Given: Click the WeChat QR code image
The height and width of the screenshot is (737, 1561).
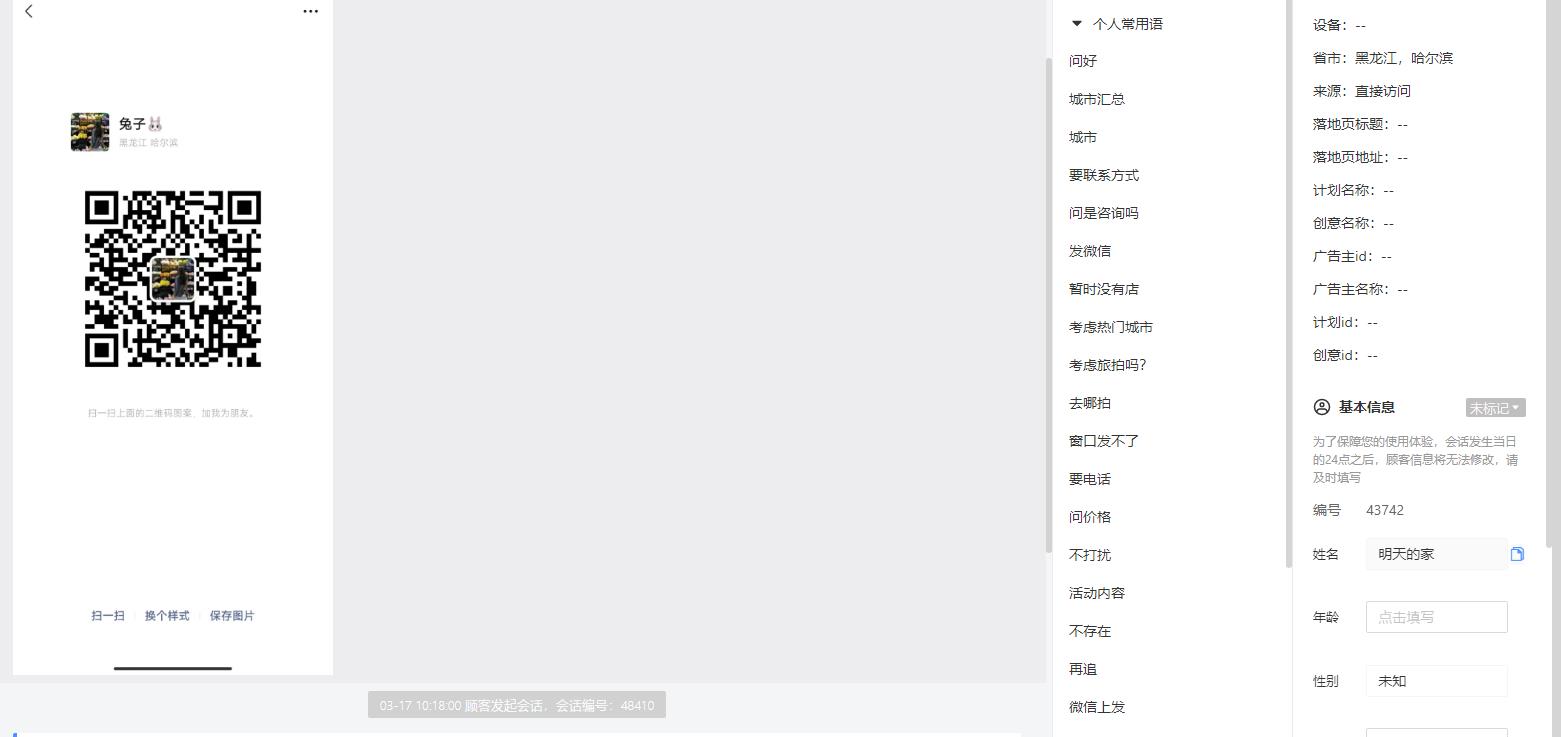Looking at the screenshot, I should point(173,279).
